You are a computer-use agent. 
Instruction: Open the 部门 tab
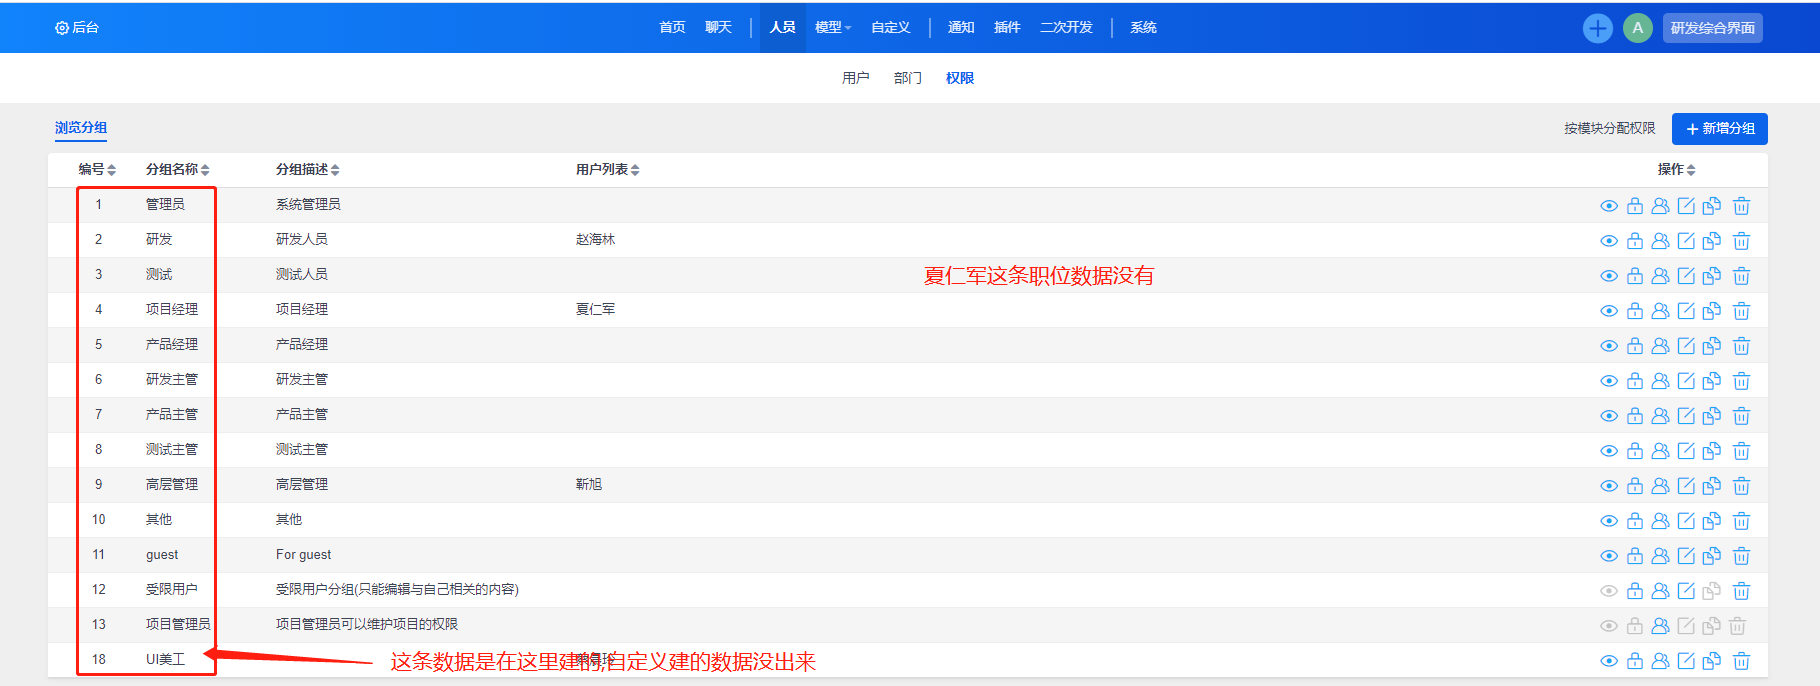click(907, 78)
